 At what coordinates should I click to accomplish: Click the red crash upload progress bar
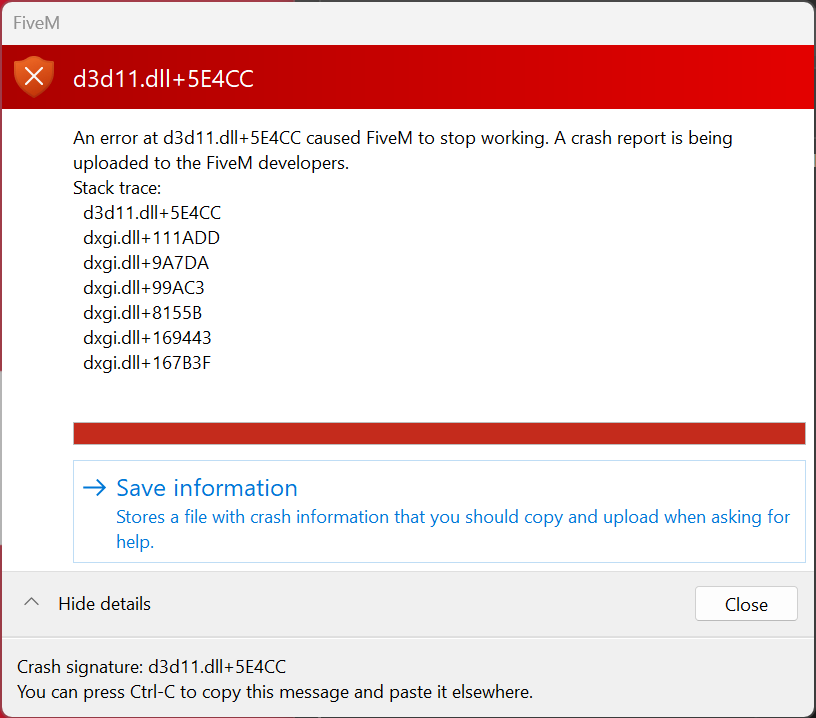[x=439, y=433]
